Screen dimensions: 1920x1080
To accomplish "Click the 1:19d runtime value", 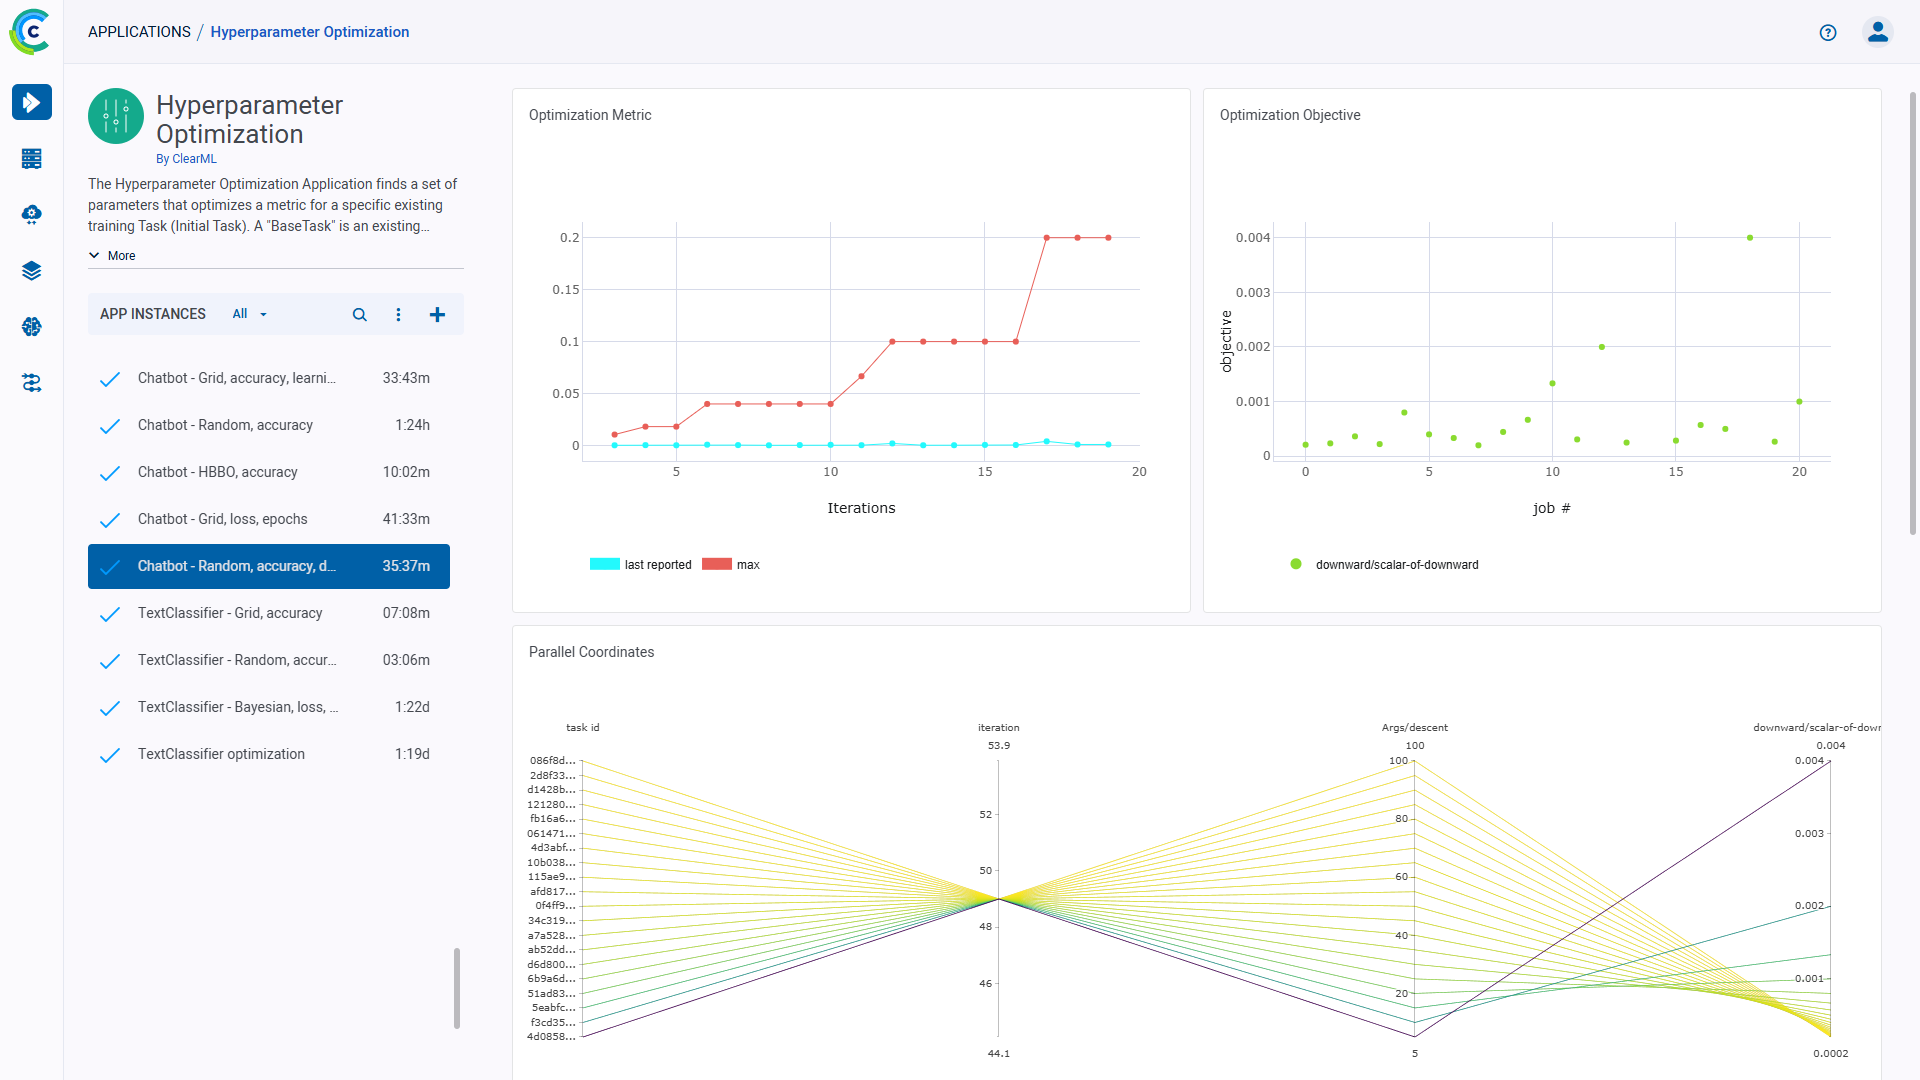I will point(412,754).
